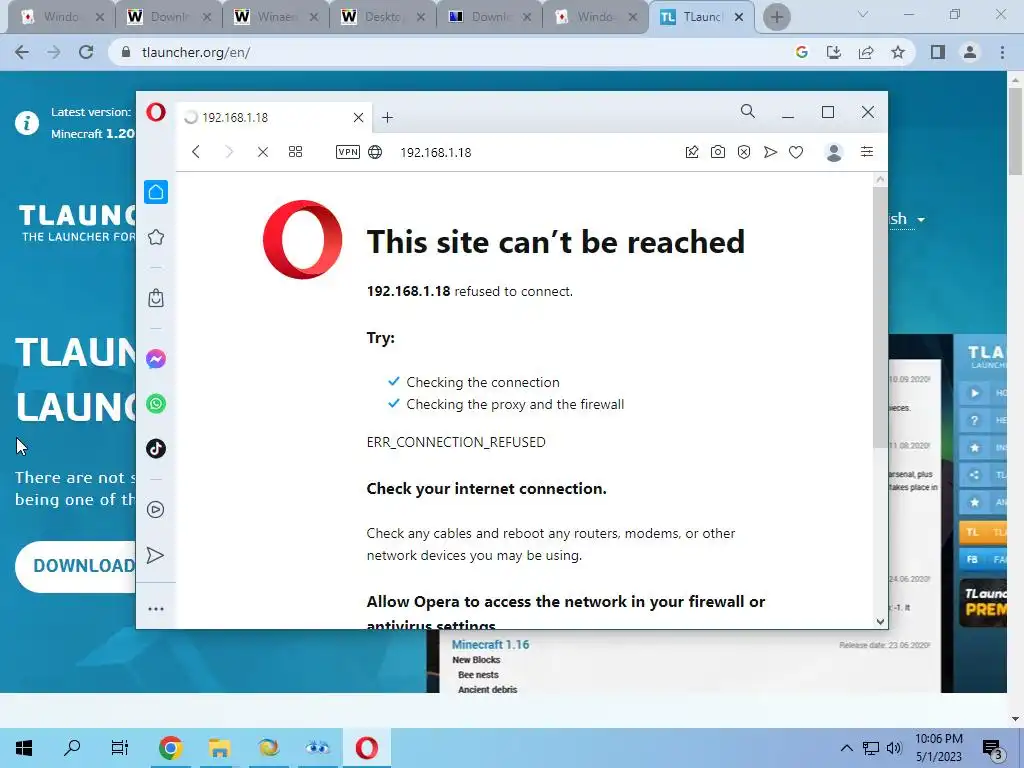
Task: Show hidden tray icons chevron
Action: (846, 748)
